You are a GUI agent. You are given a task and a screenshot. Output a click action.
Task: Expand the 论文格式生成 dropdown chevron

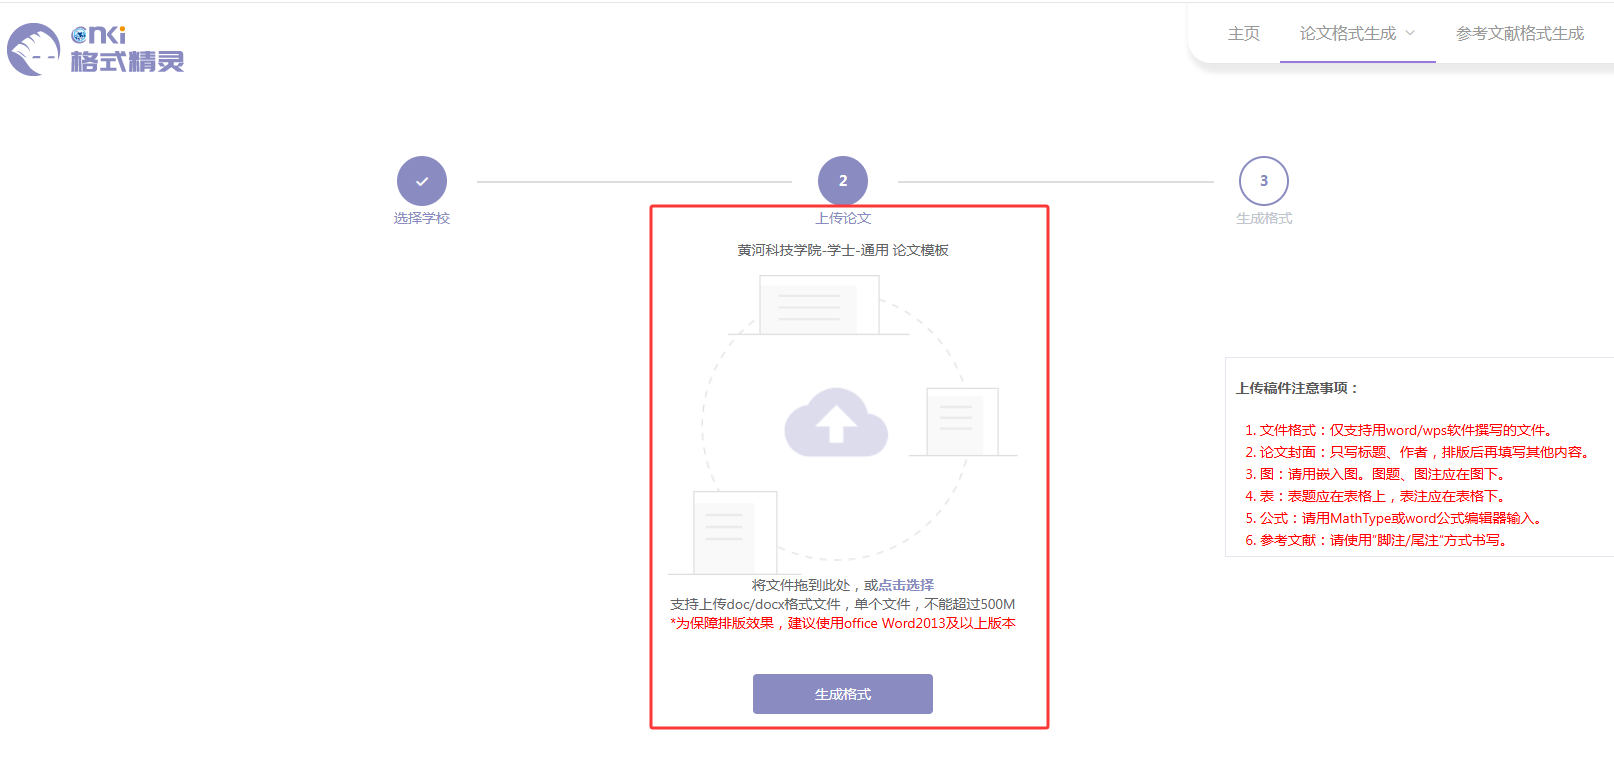pyautogui.click(x=1410, y=33)
